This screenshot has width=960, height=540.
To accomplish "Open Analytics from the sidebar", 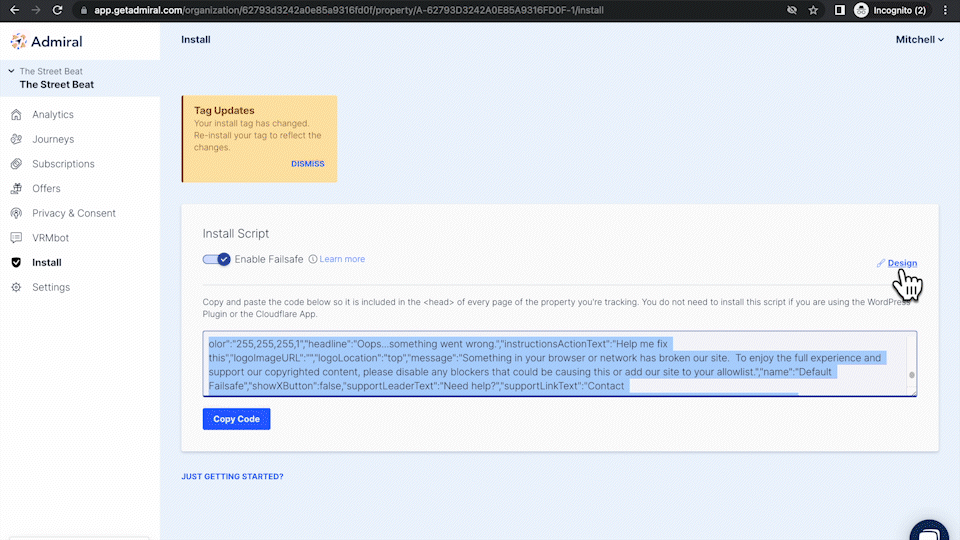I will click(53, 114).
